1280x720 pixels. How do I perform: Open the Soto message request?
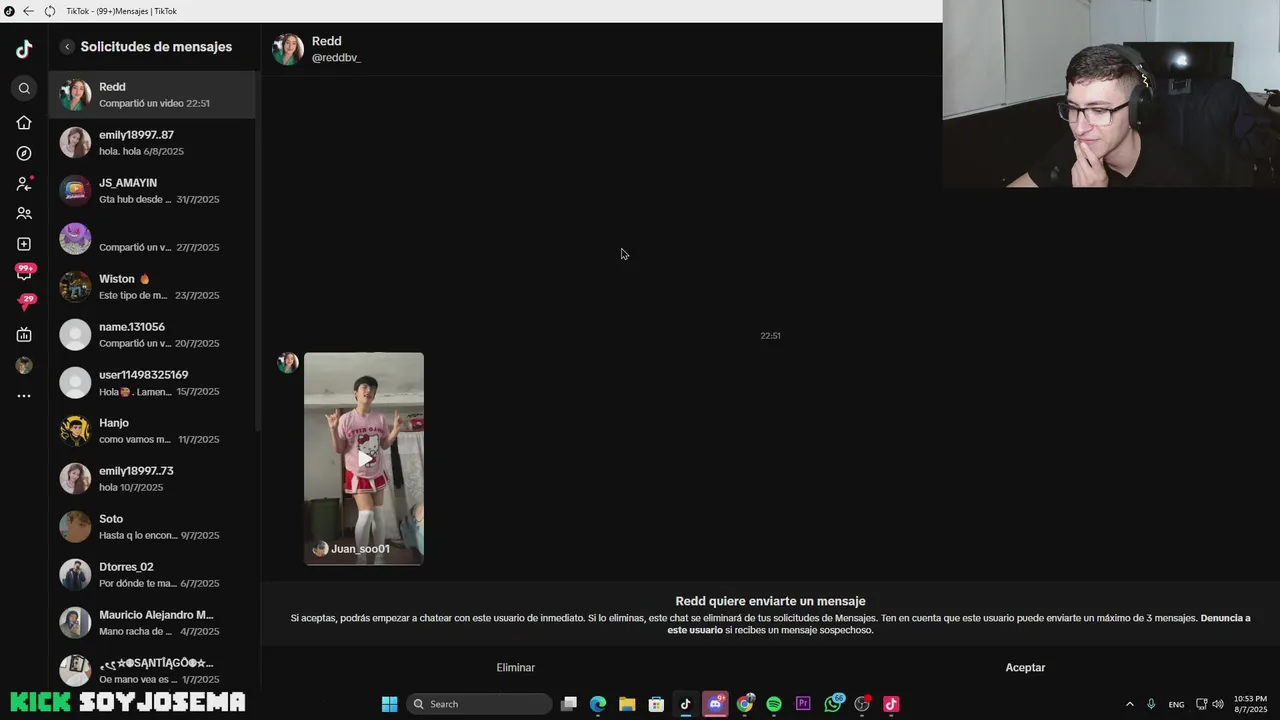[153, 527]
